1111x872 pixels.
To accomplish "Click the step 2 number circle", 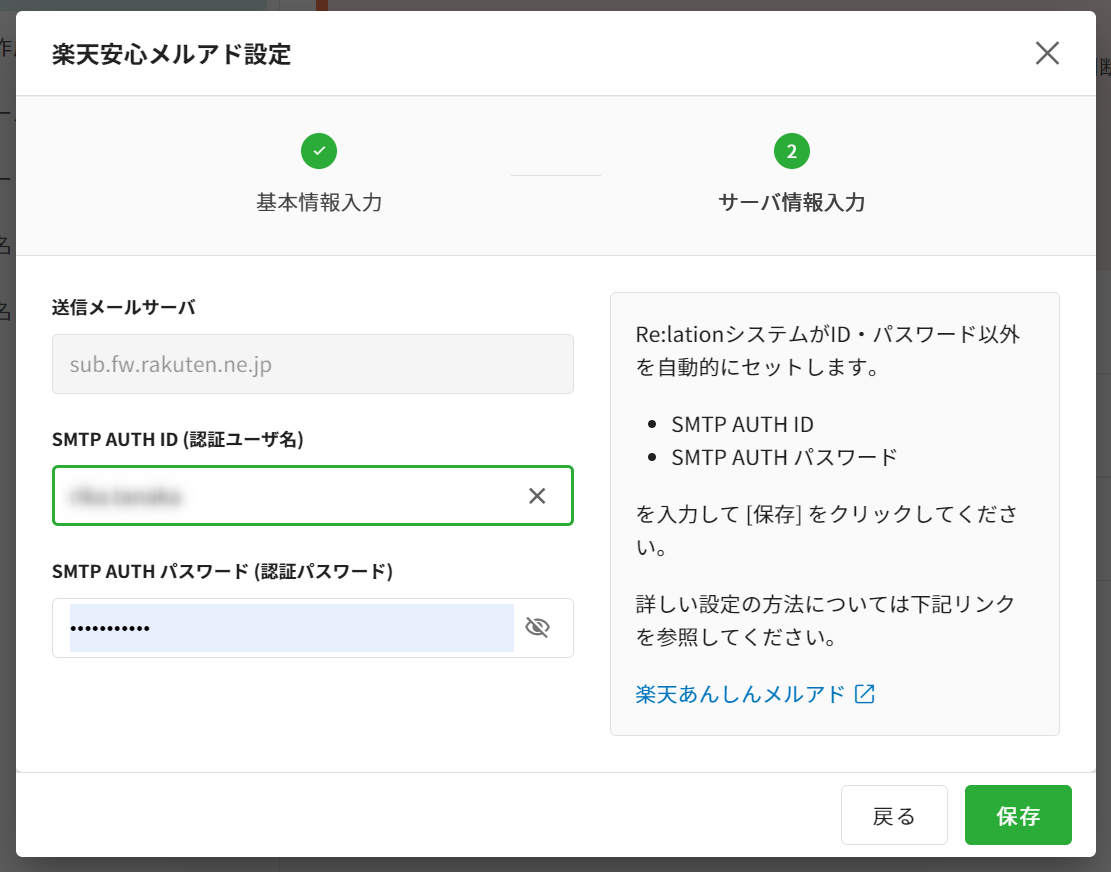I will pos(791,151).
